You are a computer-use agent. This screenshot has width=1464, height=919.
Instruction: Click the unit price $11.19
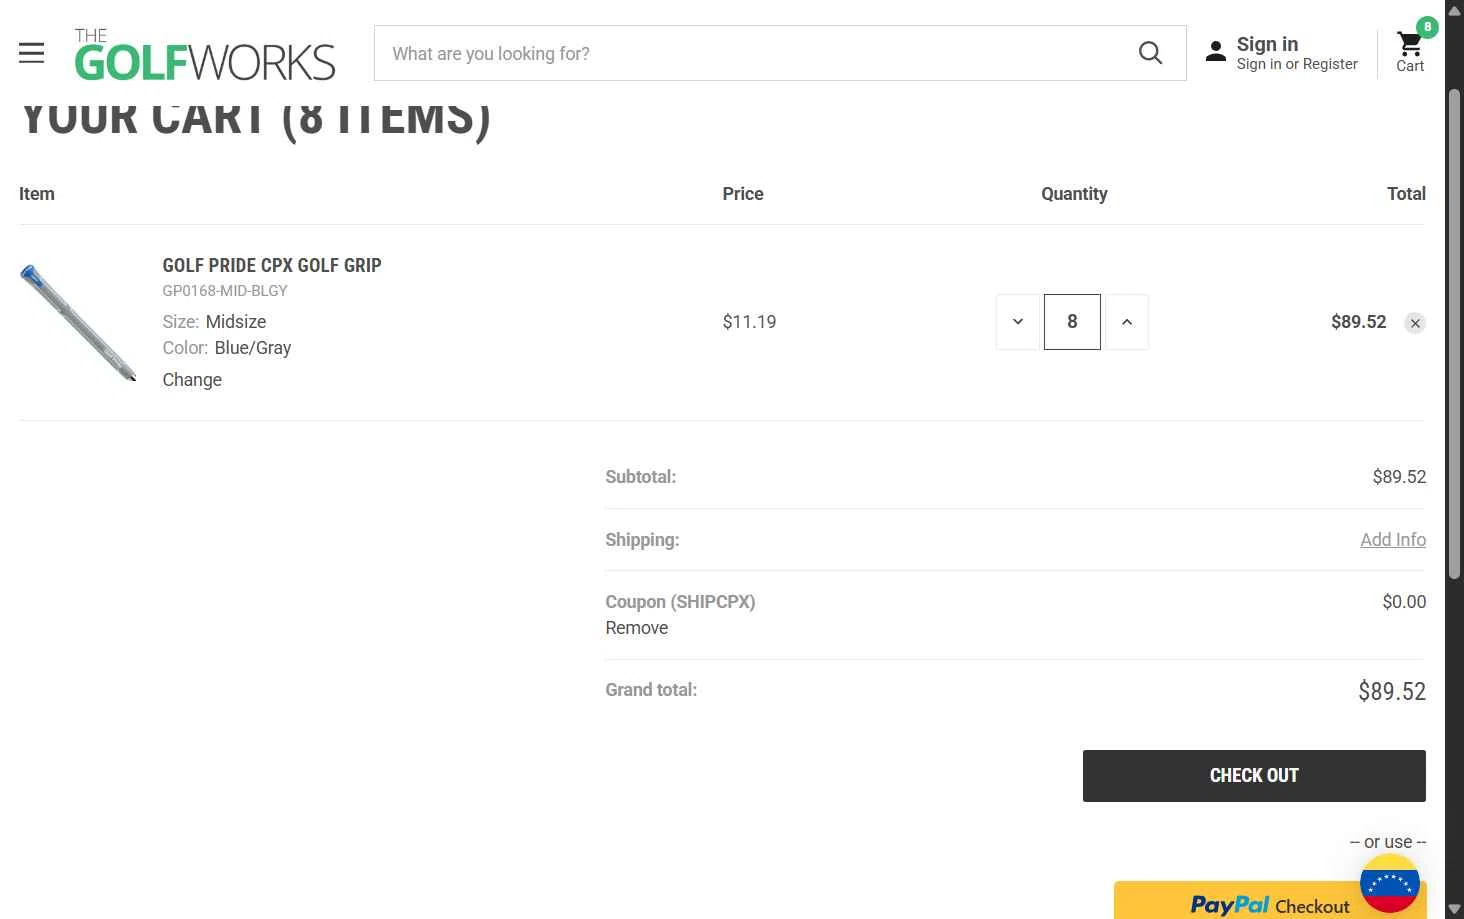tap(749, 322)
